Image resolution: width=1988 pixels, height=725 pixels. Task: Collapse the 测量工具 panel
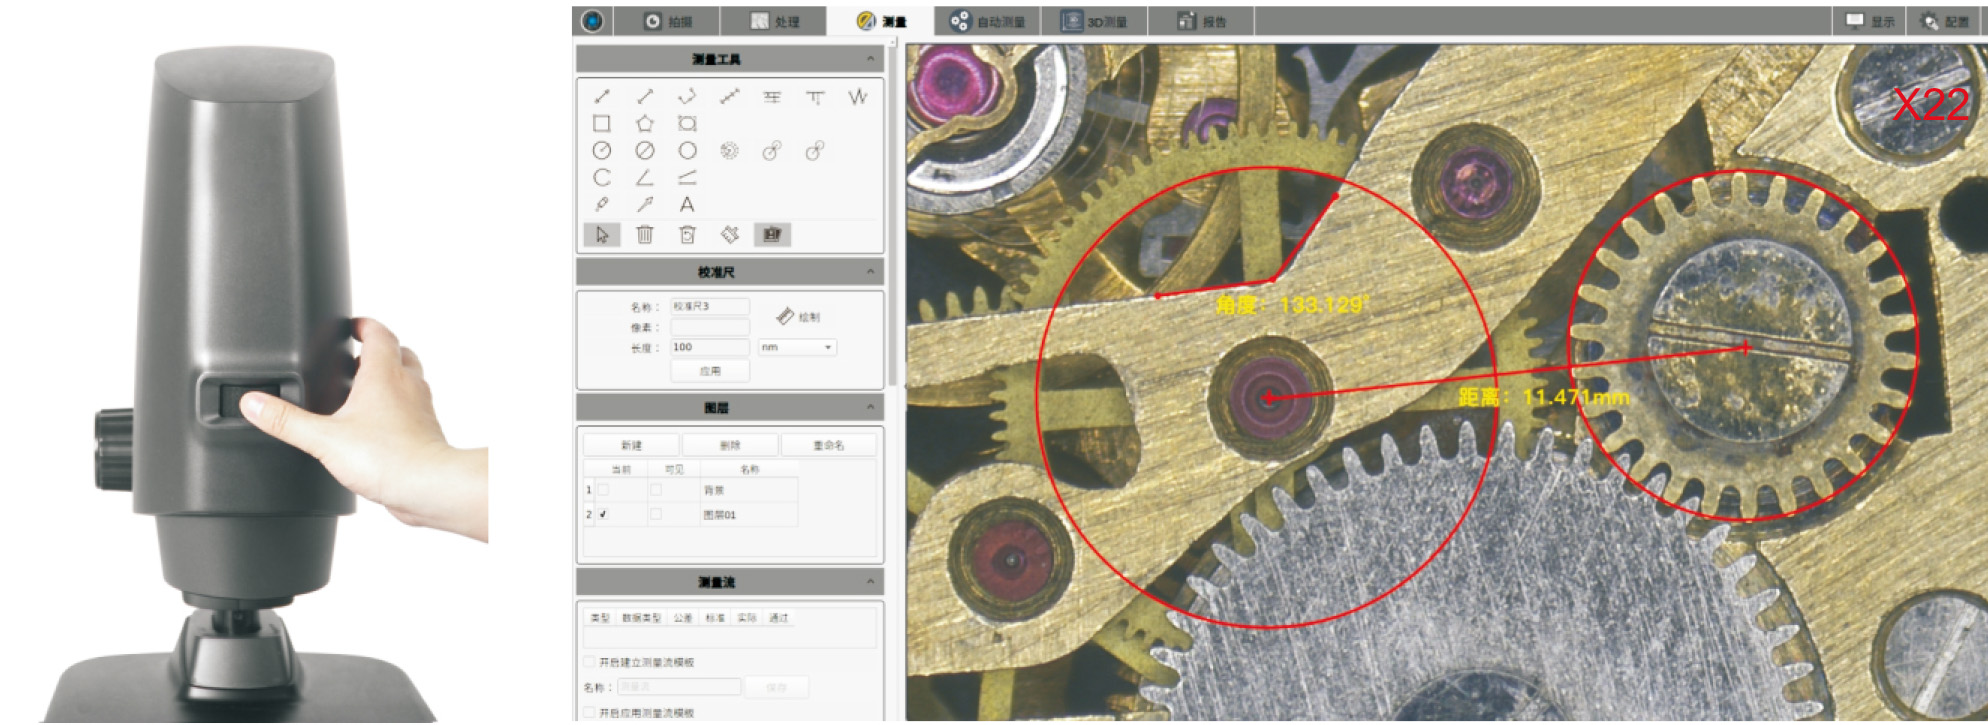870,59
